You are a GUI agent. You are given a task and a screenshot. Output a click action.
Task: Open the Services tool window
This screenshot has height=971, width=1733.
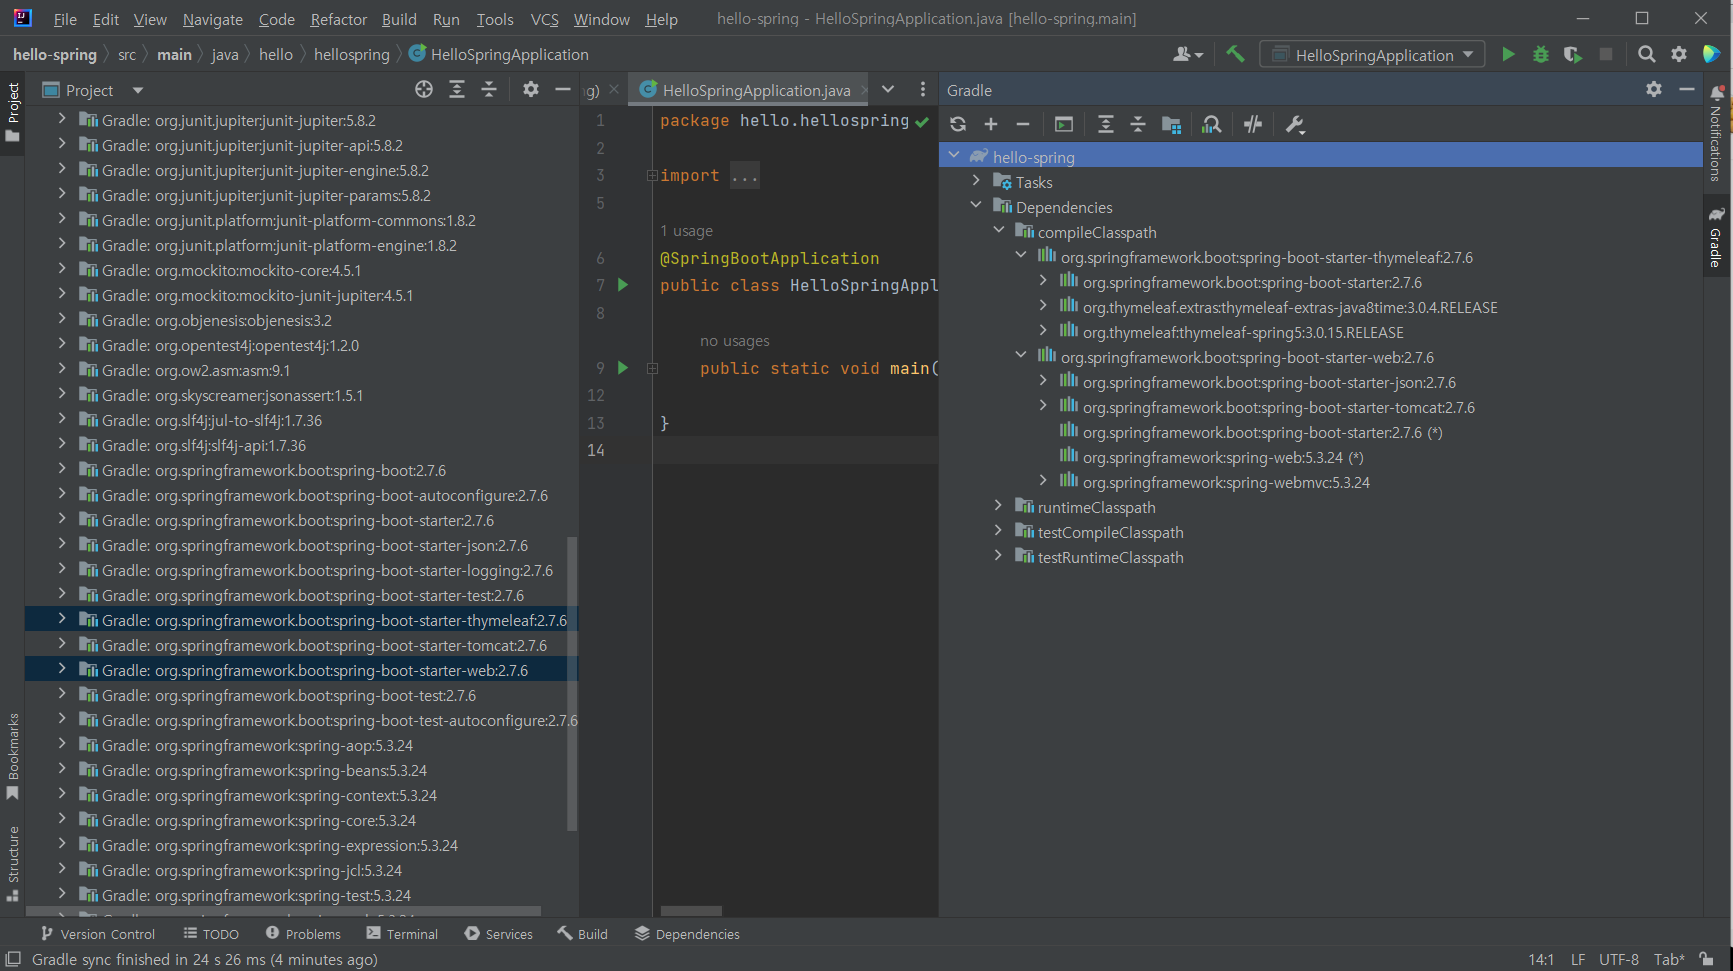point(499,934)
